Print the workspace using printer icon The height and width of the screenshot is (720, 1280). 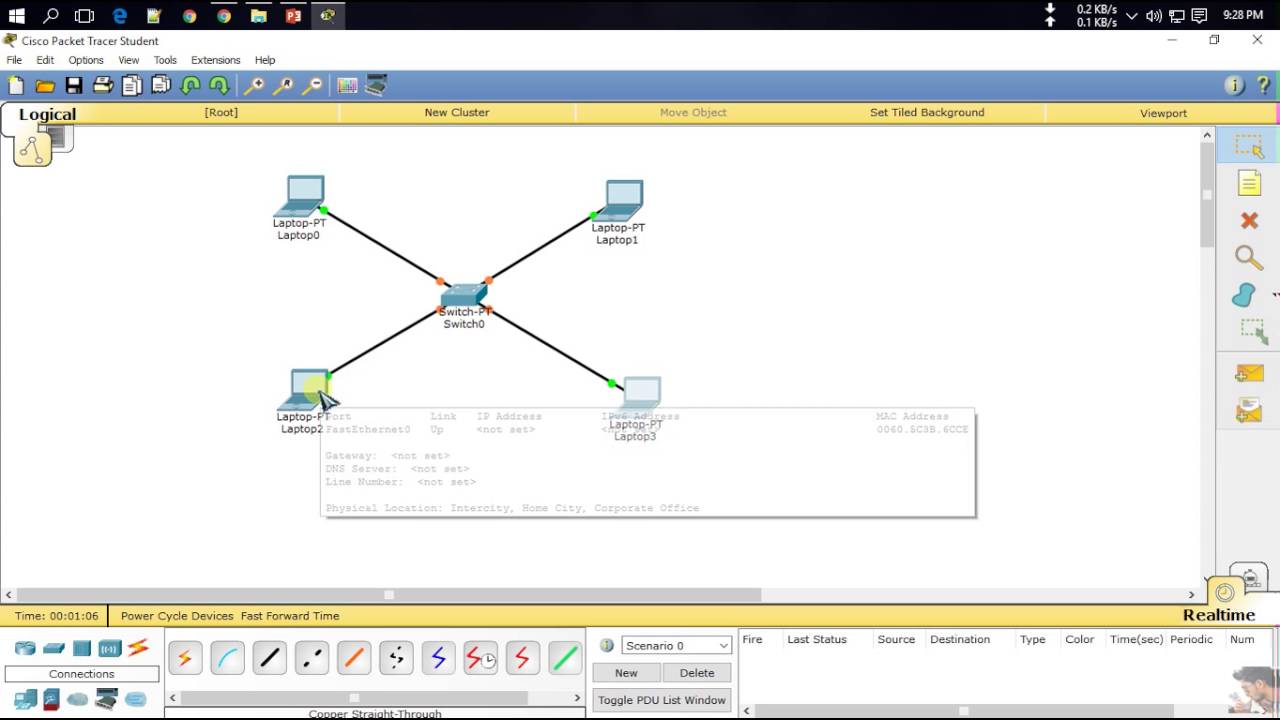coord(103,86)
